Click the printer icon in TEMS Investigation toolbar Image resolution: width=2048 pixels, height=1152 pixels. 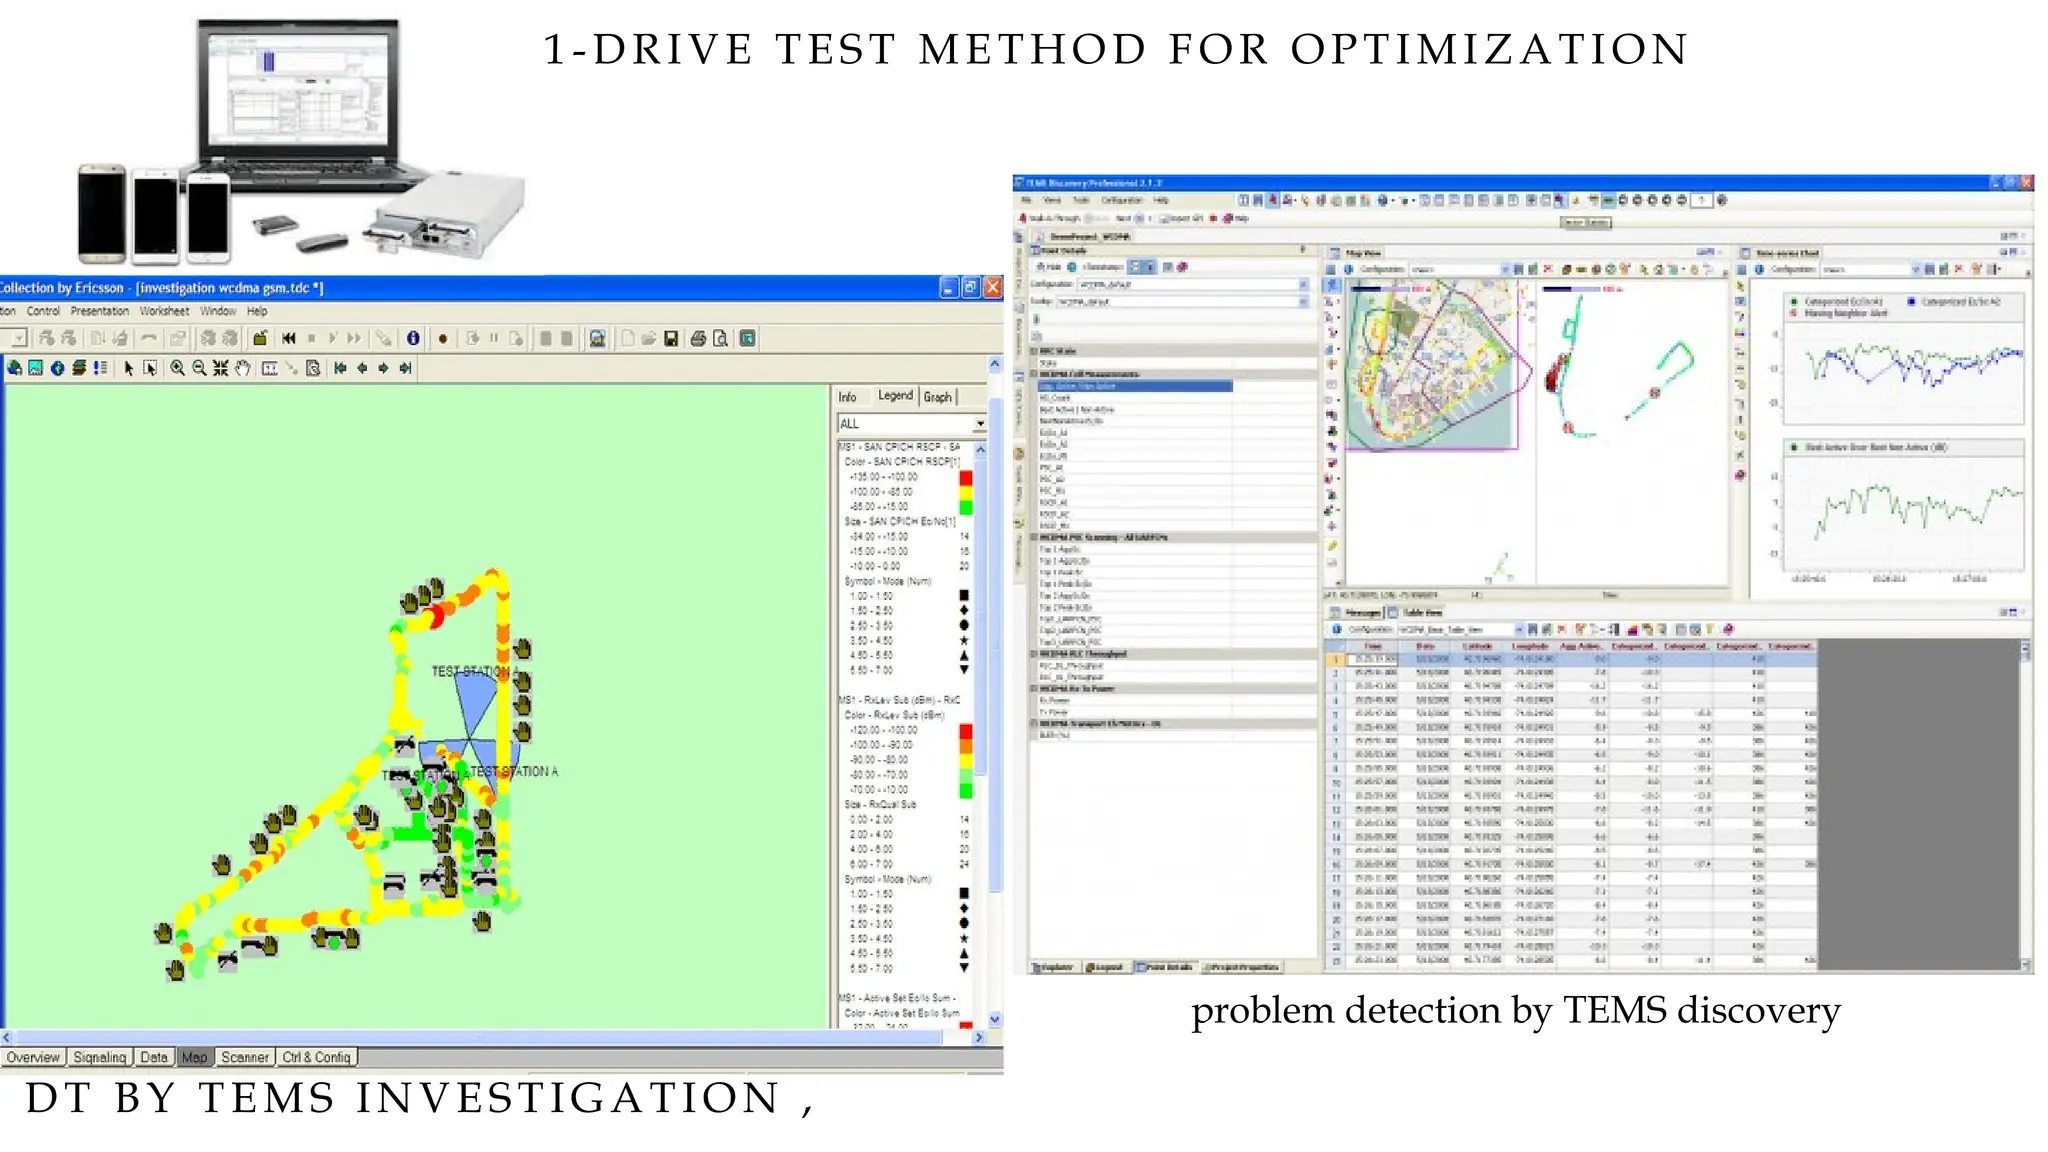point(698,339)
